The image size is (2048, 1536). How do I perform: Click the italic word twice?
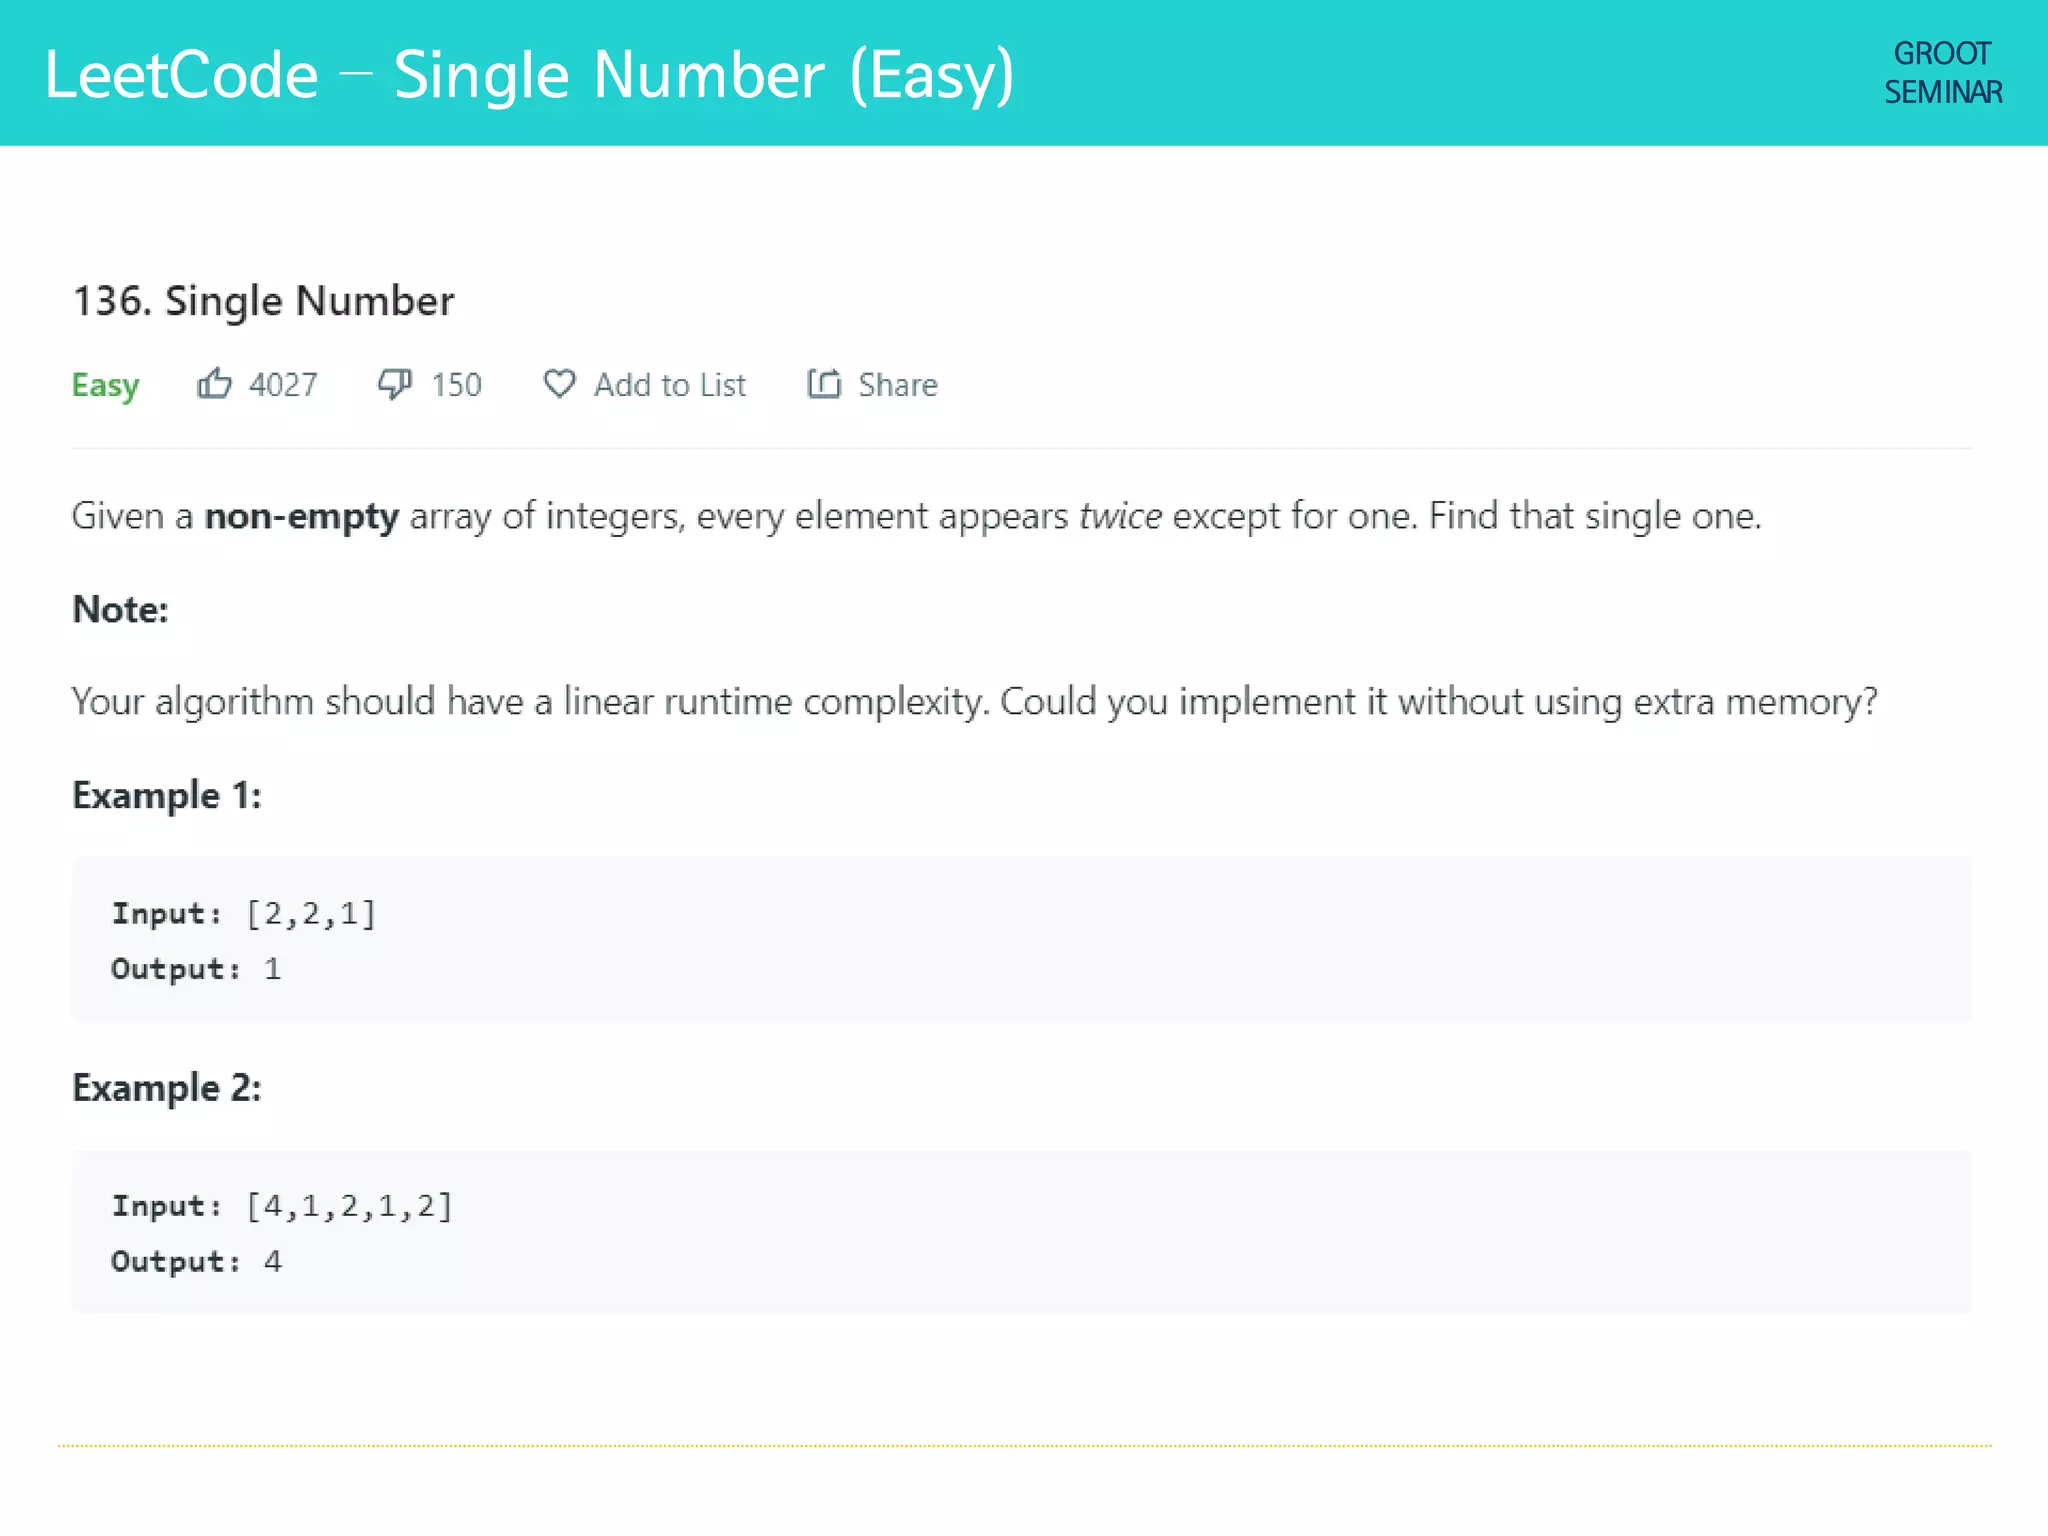coord(1120,516)
